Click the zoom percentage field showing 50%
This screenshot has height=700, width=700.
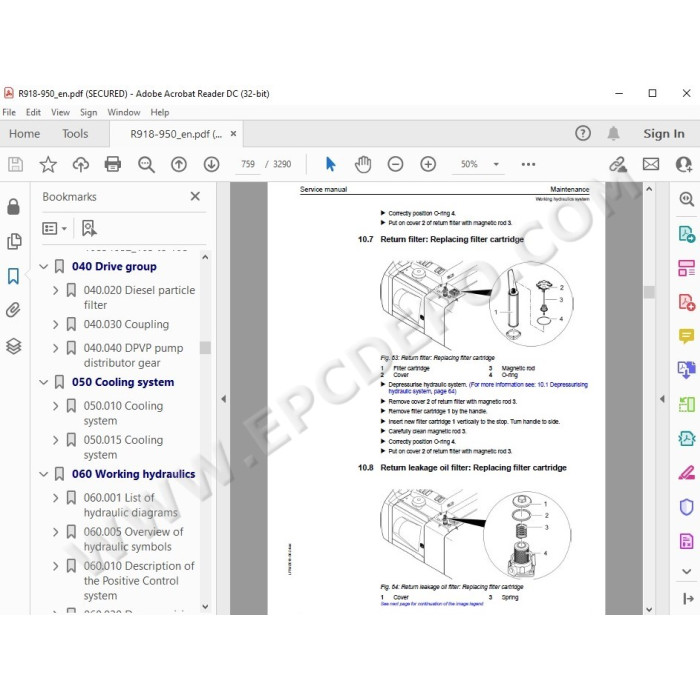pos(469,164)
